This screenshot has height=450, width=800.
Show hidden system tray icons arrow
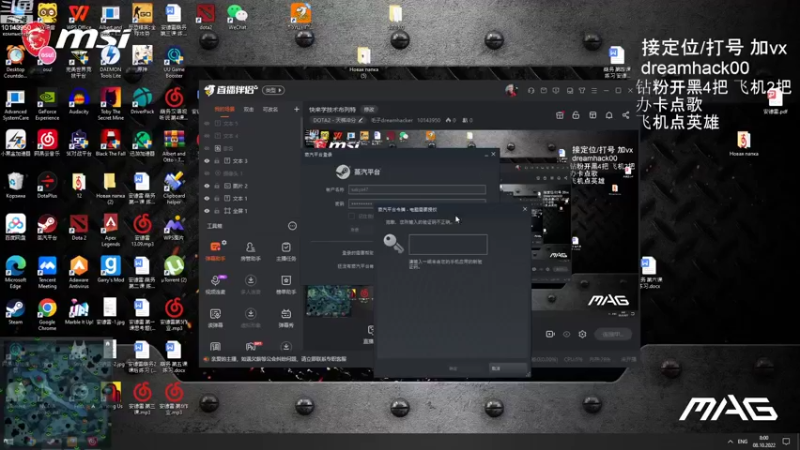click(730, 442)
